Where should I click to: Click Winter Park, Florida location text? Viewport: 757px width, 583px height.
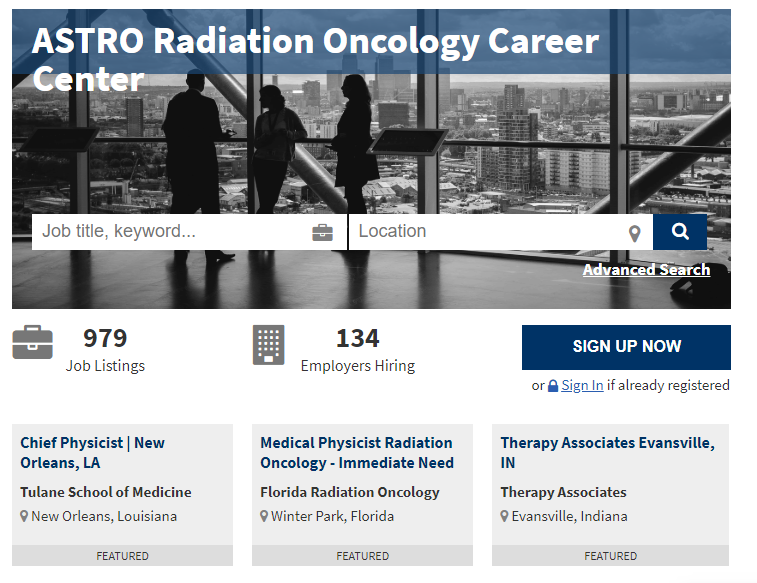coord(332,516)
